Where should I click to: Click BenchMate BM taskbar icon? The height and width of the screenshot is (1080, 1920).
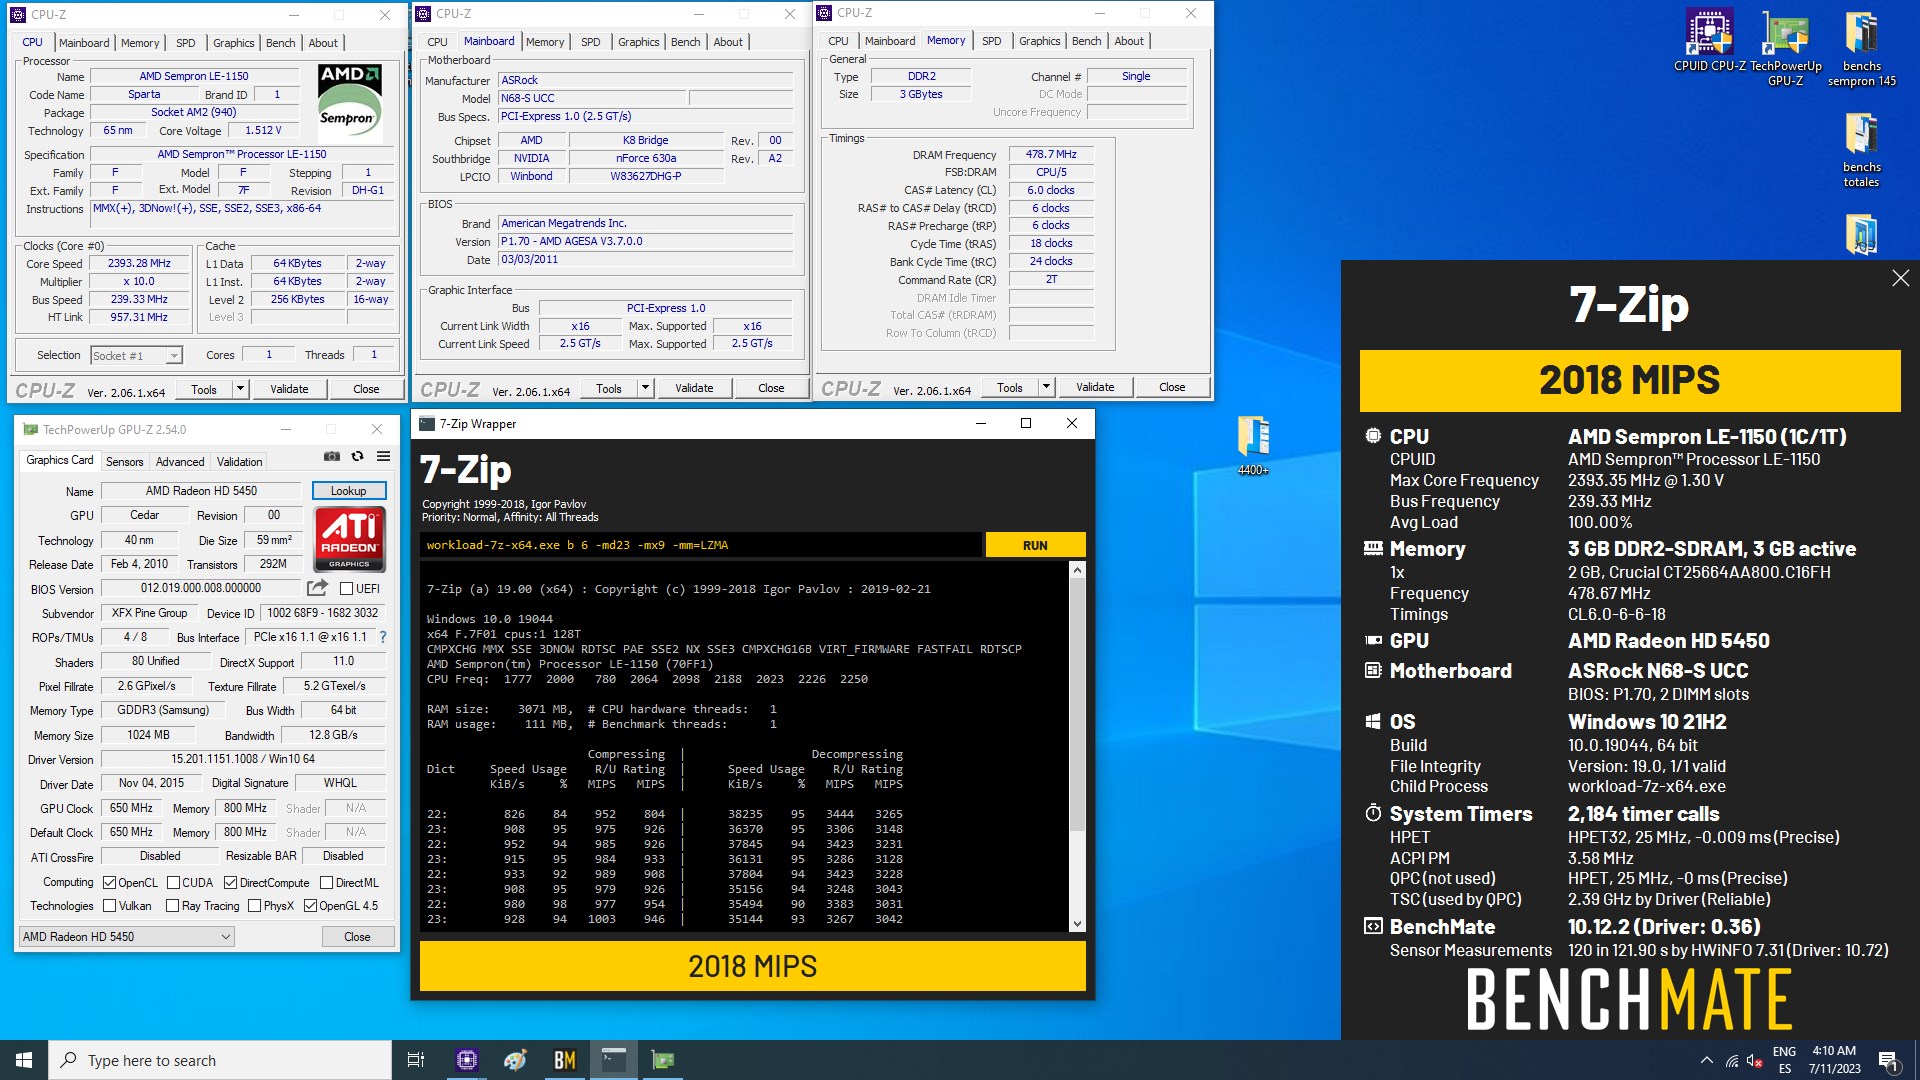(564, 1060)
